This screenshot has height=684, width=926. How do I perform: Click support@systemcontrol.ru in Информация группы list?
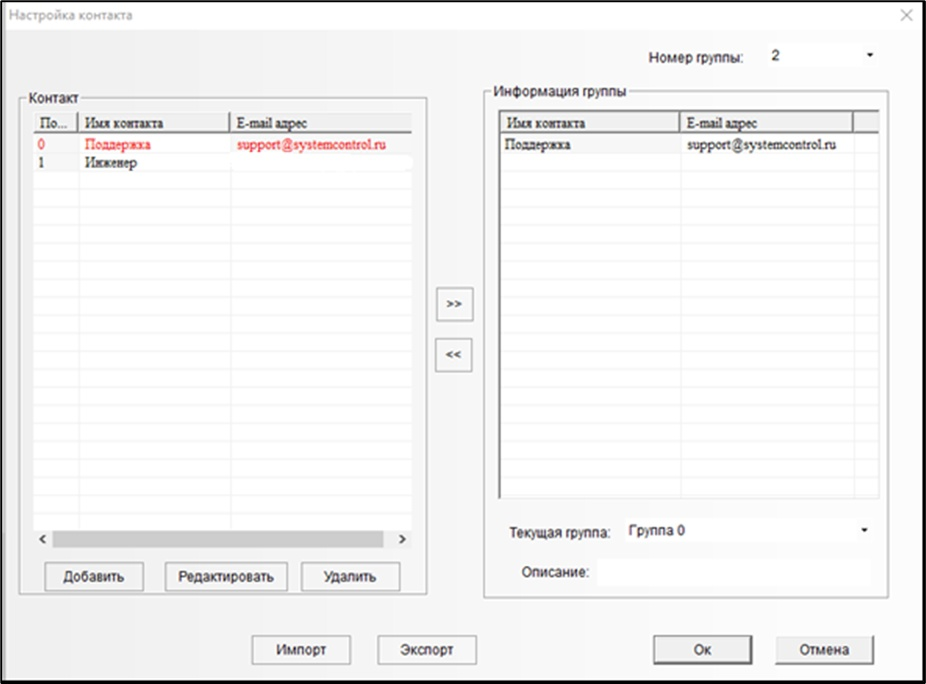[761, 145]
